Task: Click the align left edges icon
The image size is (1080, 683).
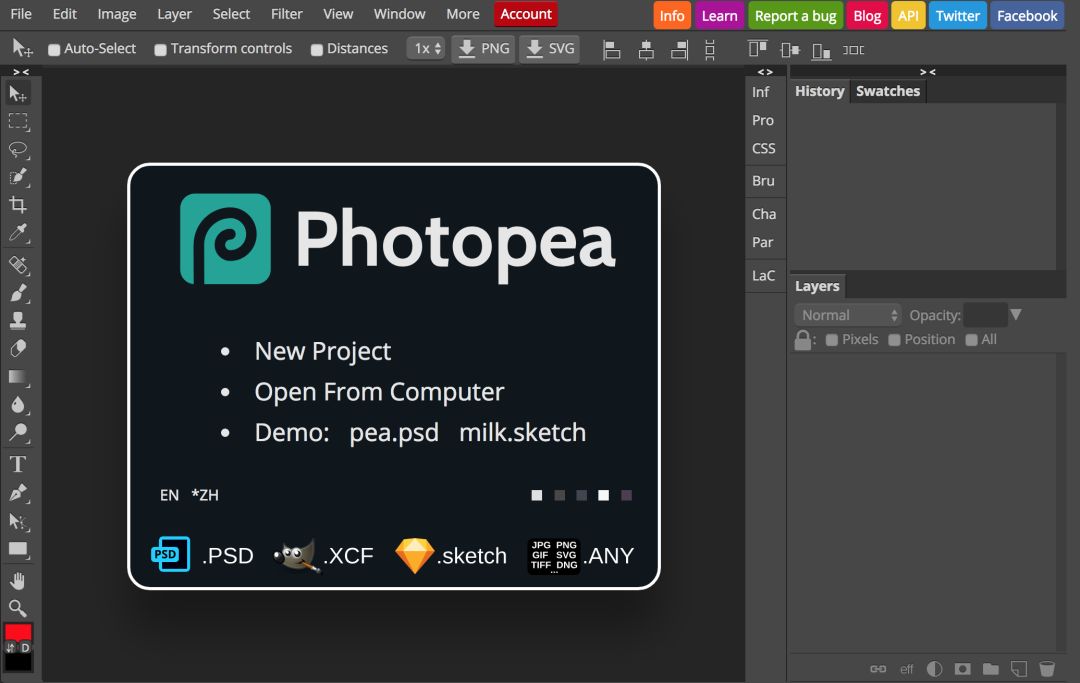Action: pos(612,50)
